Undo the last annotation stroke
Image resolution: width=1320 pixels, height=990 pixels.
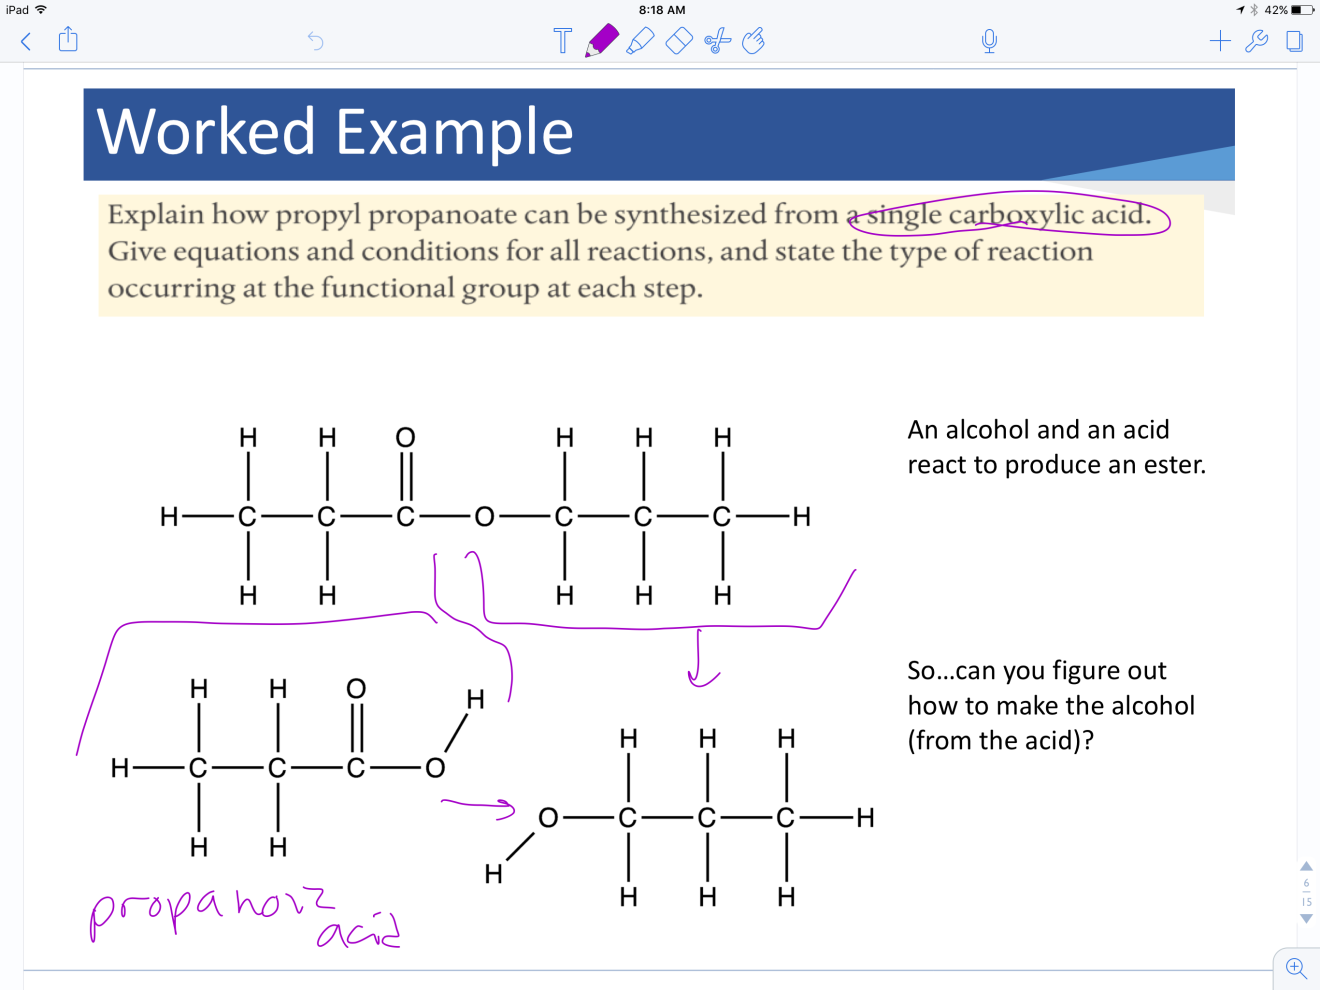(x=314, y=41)
